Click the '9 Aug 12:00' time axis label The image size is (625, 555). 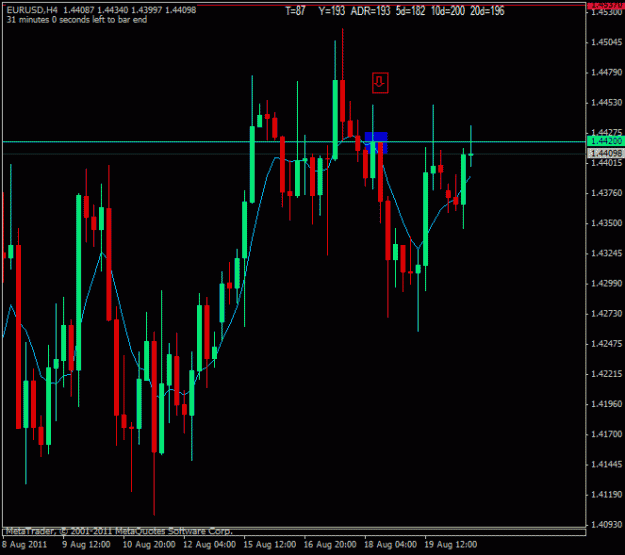click(86, 545)
